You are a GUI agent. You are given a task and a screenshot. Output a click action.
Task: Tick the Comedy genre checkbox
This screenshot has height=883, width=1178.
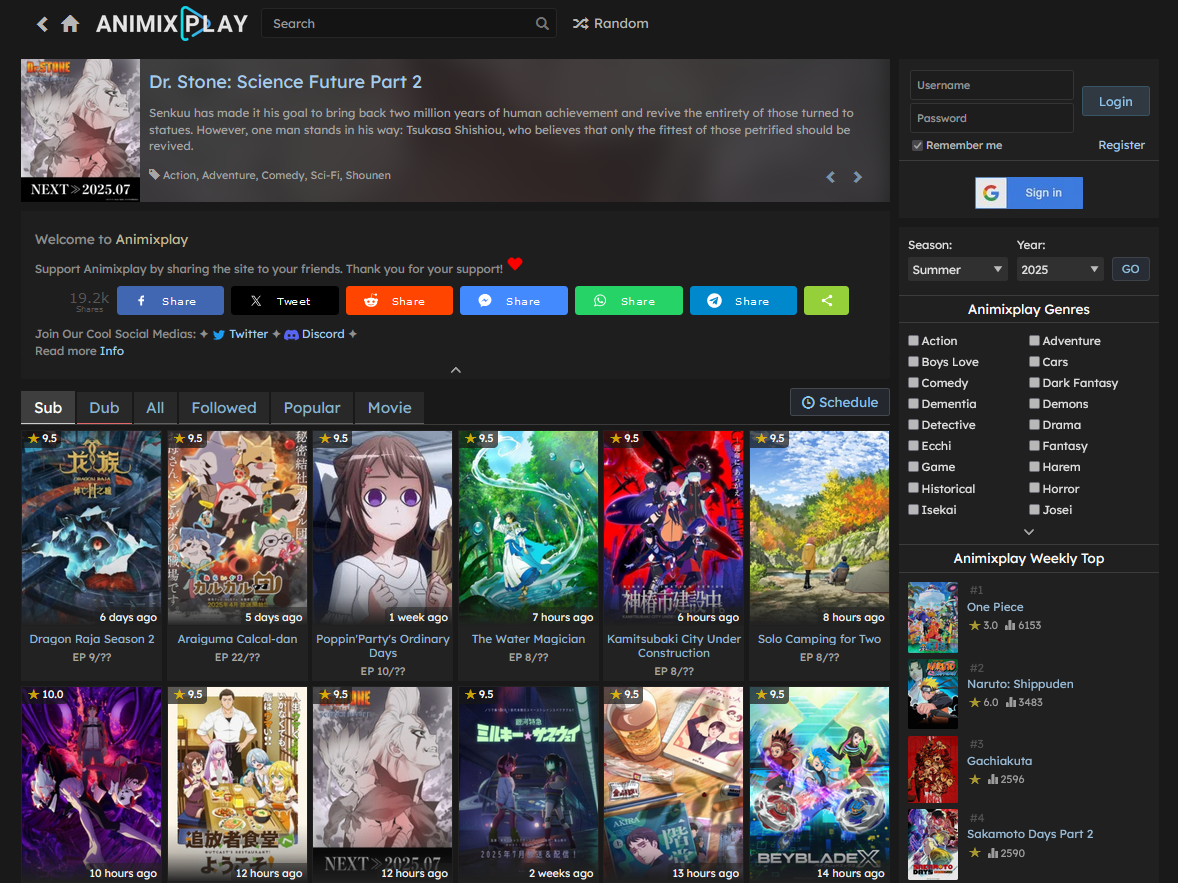(x=914, y=383)
